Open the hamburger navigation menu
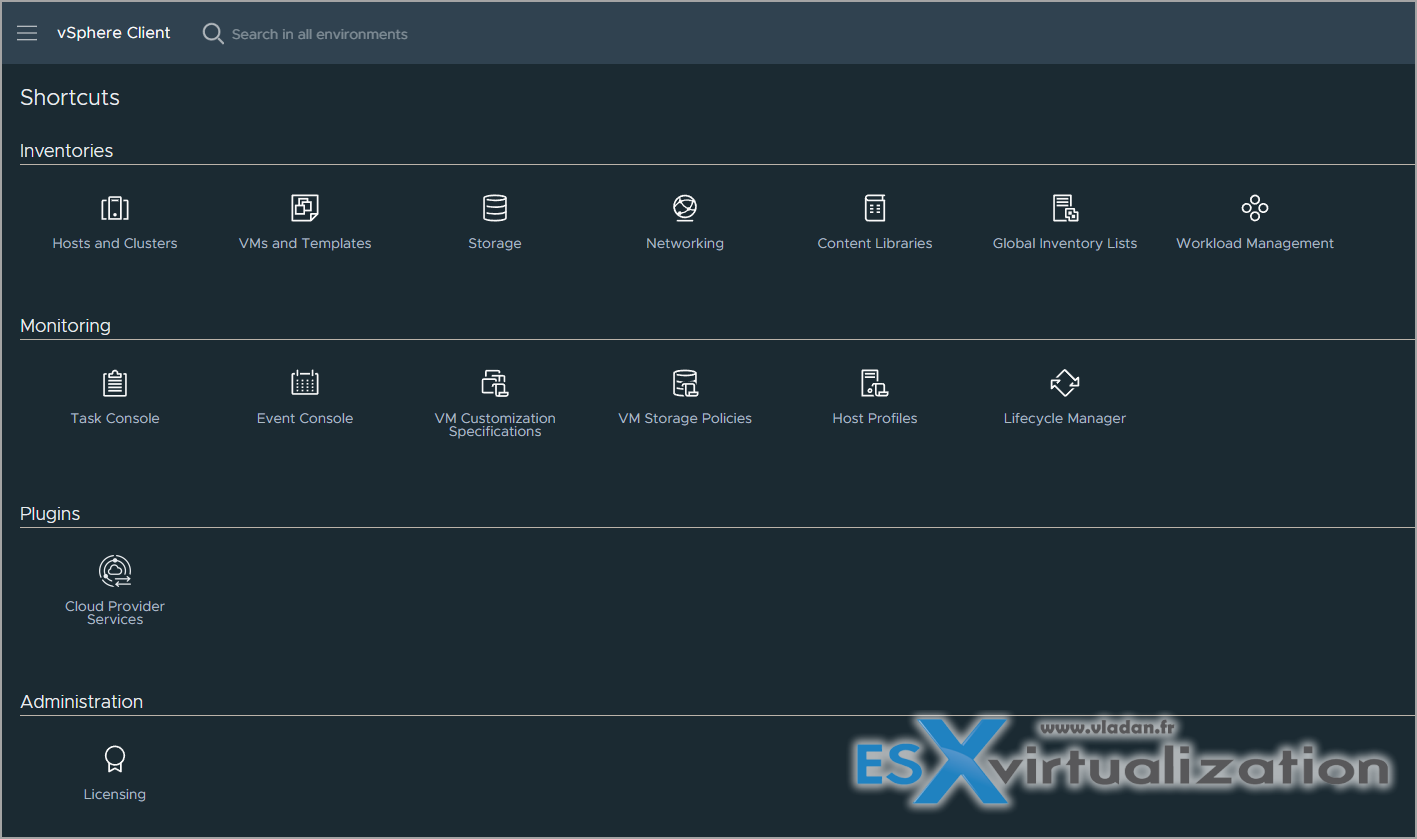Viewport: 1417px width, 839px height. pos(27,33)
